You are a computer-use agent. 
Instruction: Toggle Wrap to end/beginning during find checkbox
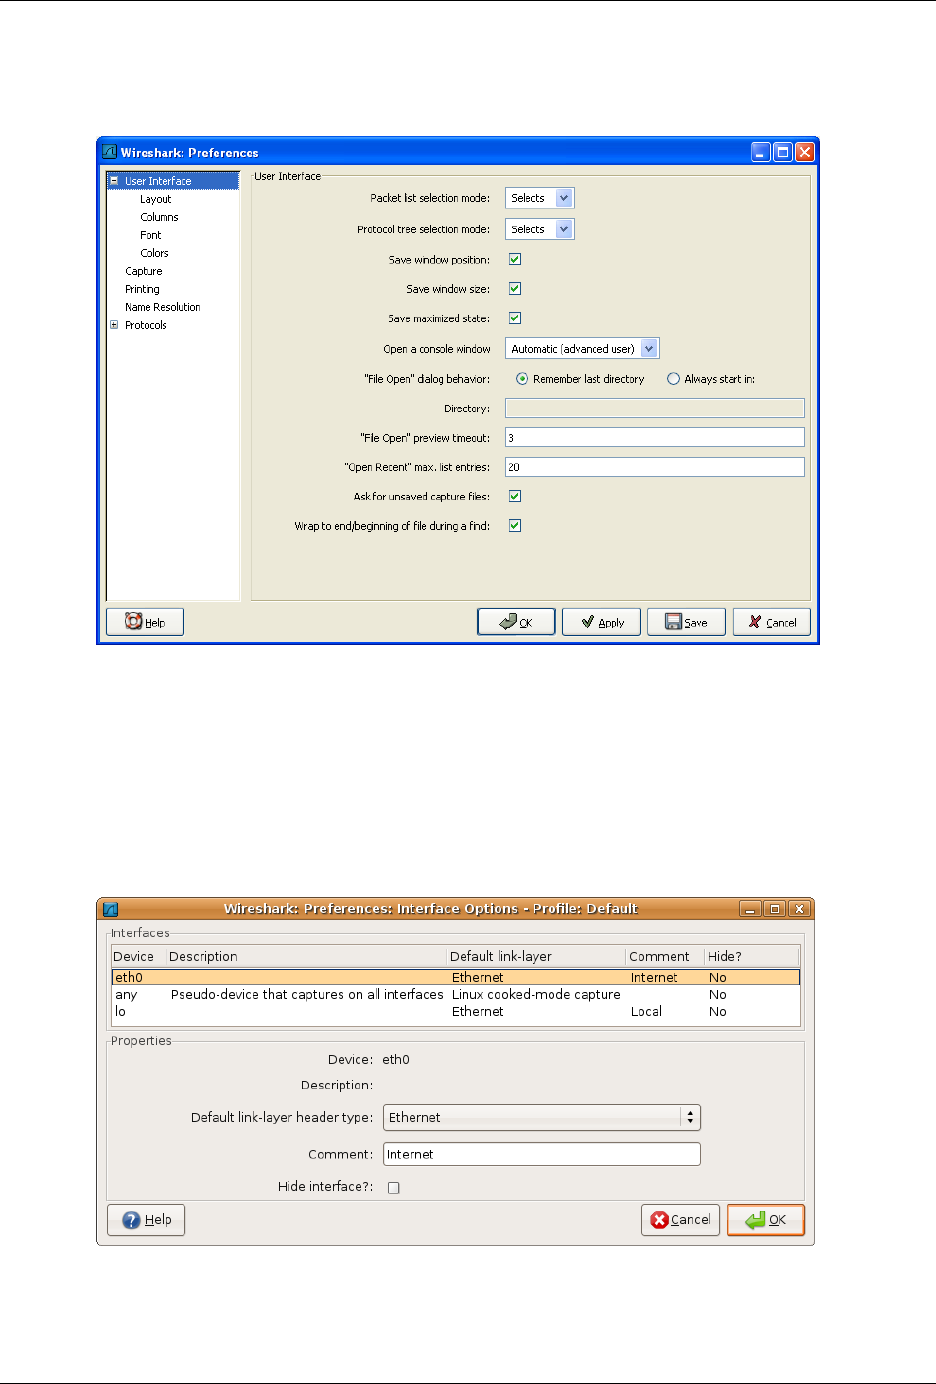(x=515, y=526)
